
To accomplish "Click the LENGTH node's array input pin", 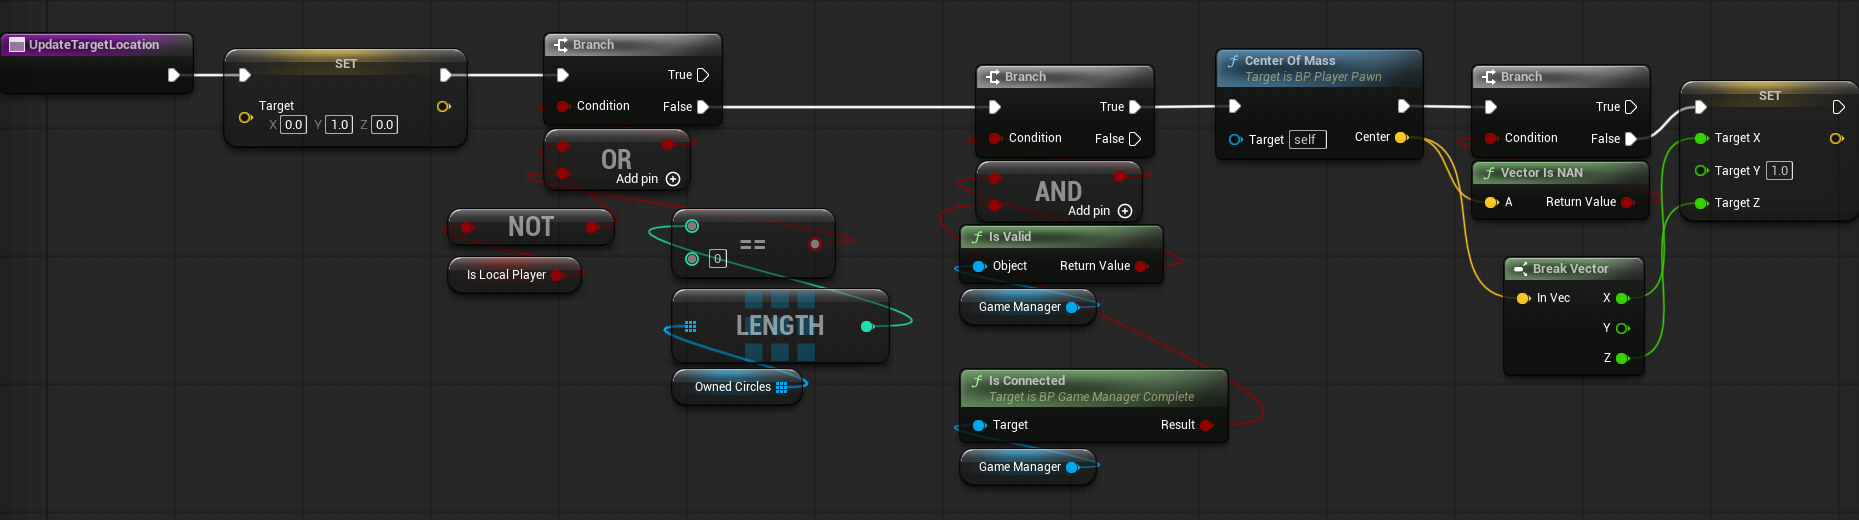I will tap(690, 326).
